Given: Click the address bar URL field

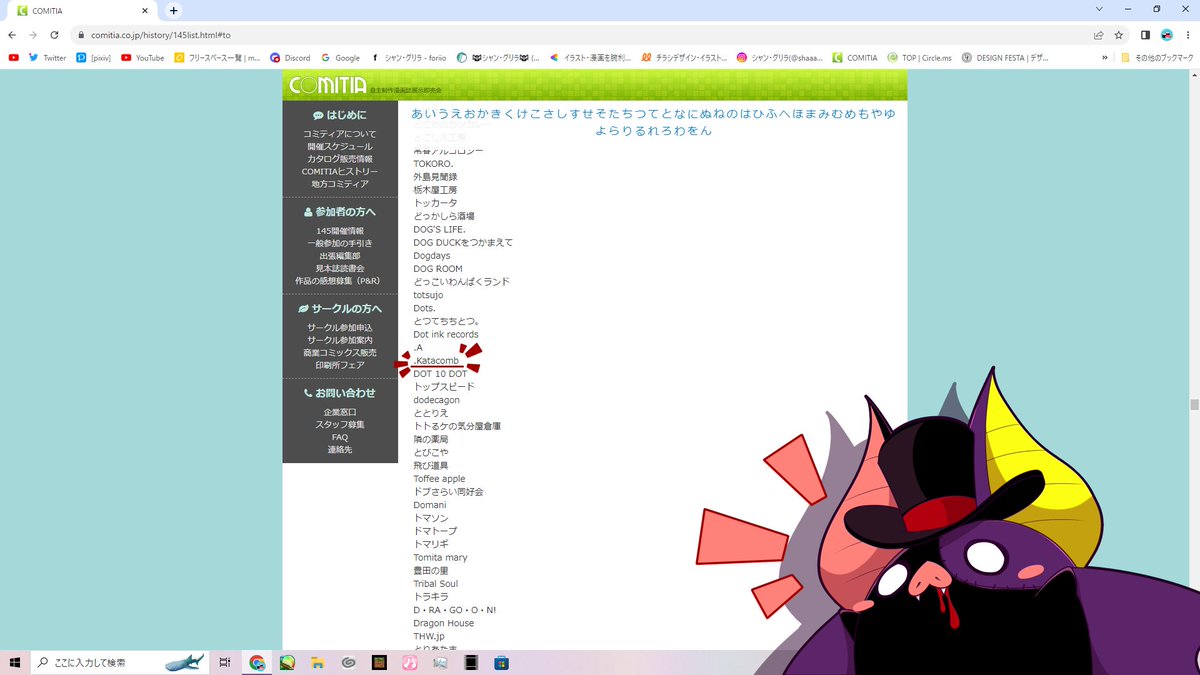Looking at the screenshot, I should (x=580, y=34).
